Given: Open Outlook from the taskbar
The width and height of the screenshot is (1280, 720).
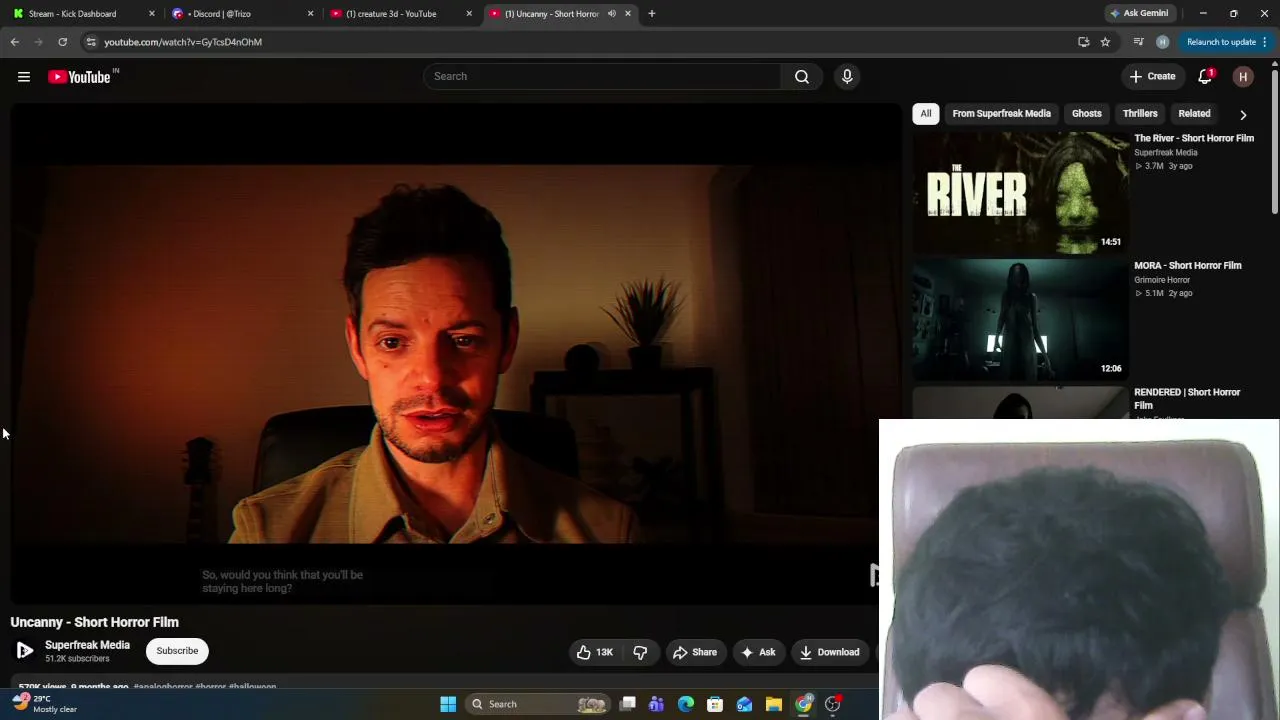Looking at the screenshot, I should point(744,704).
